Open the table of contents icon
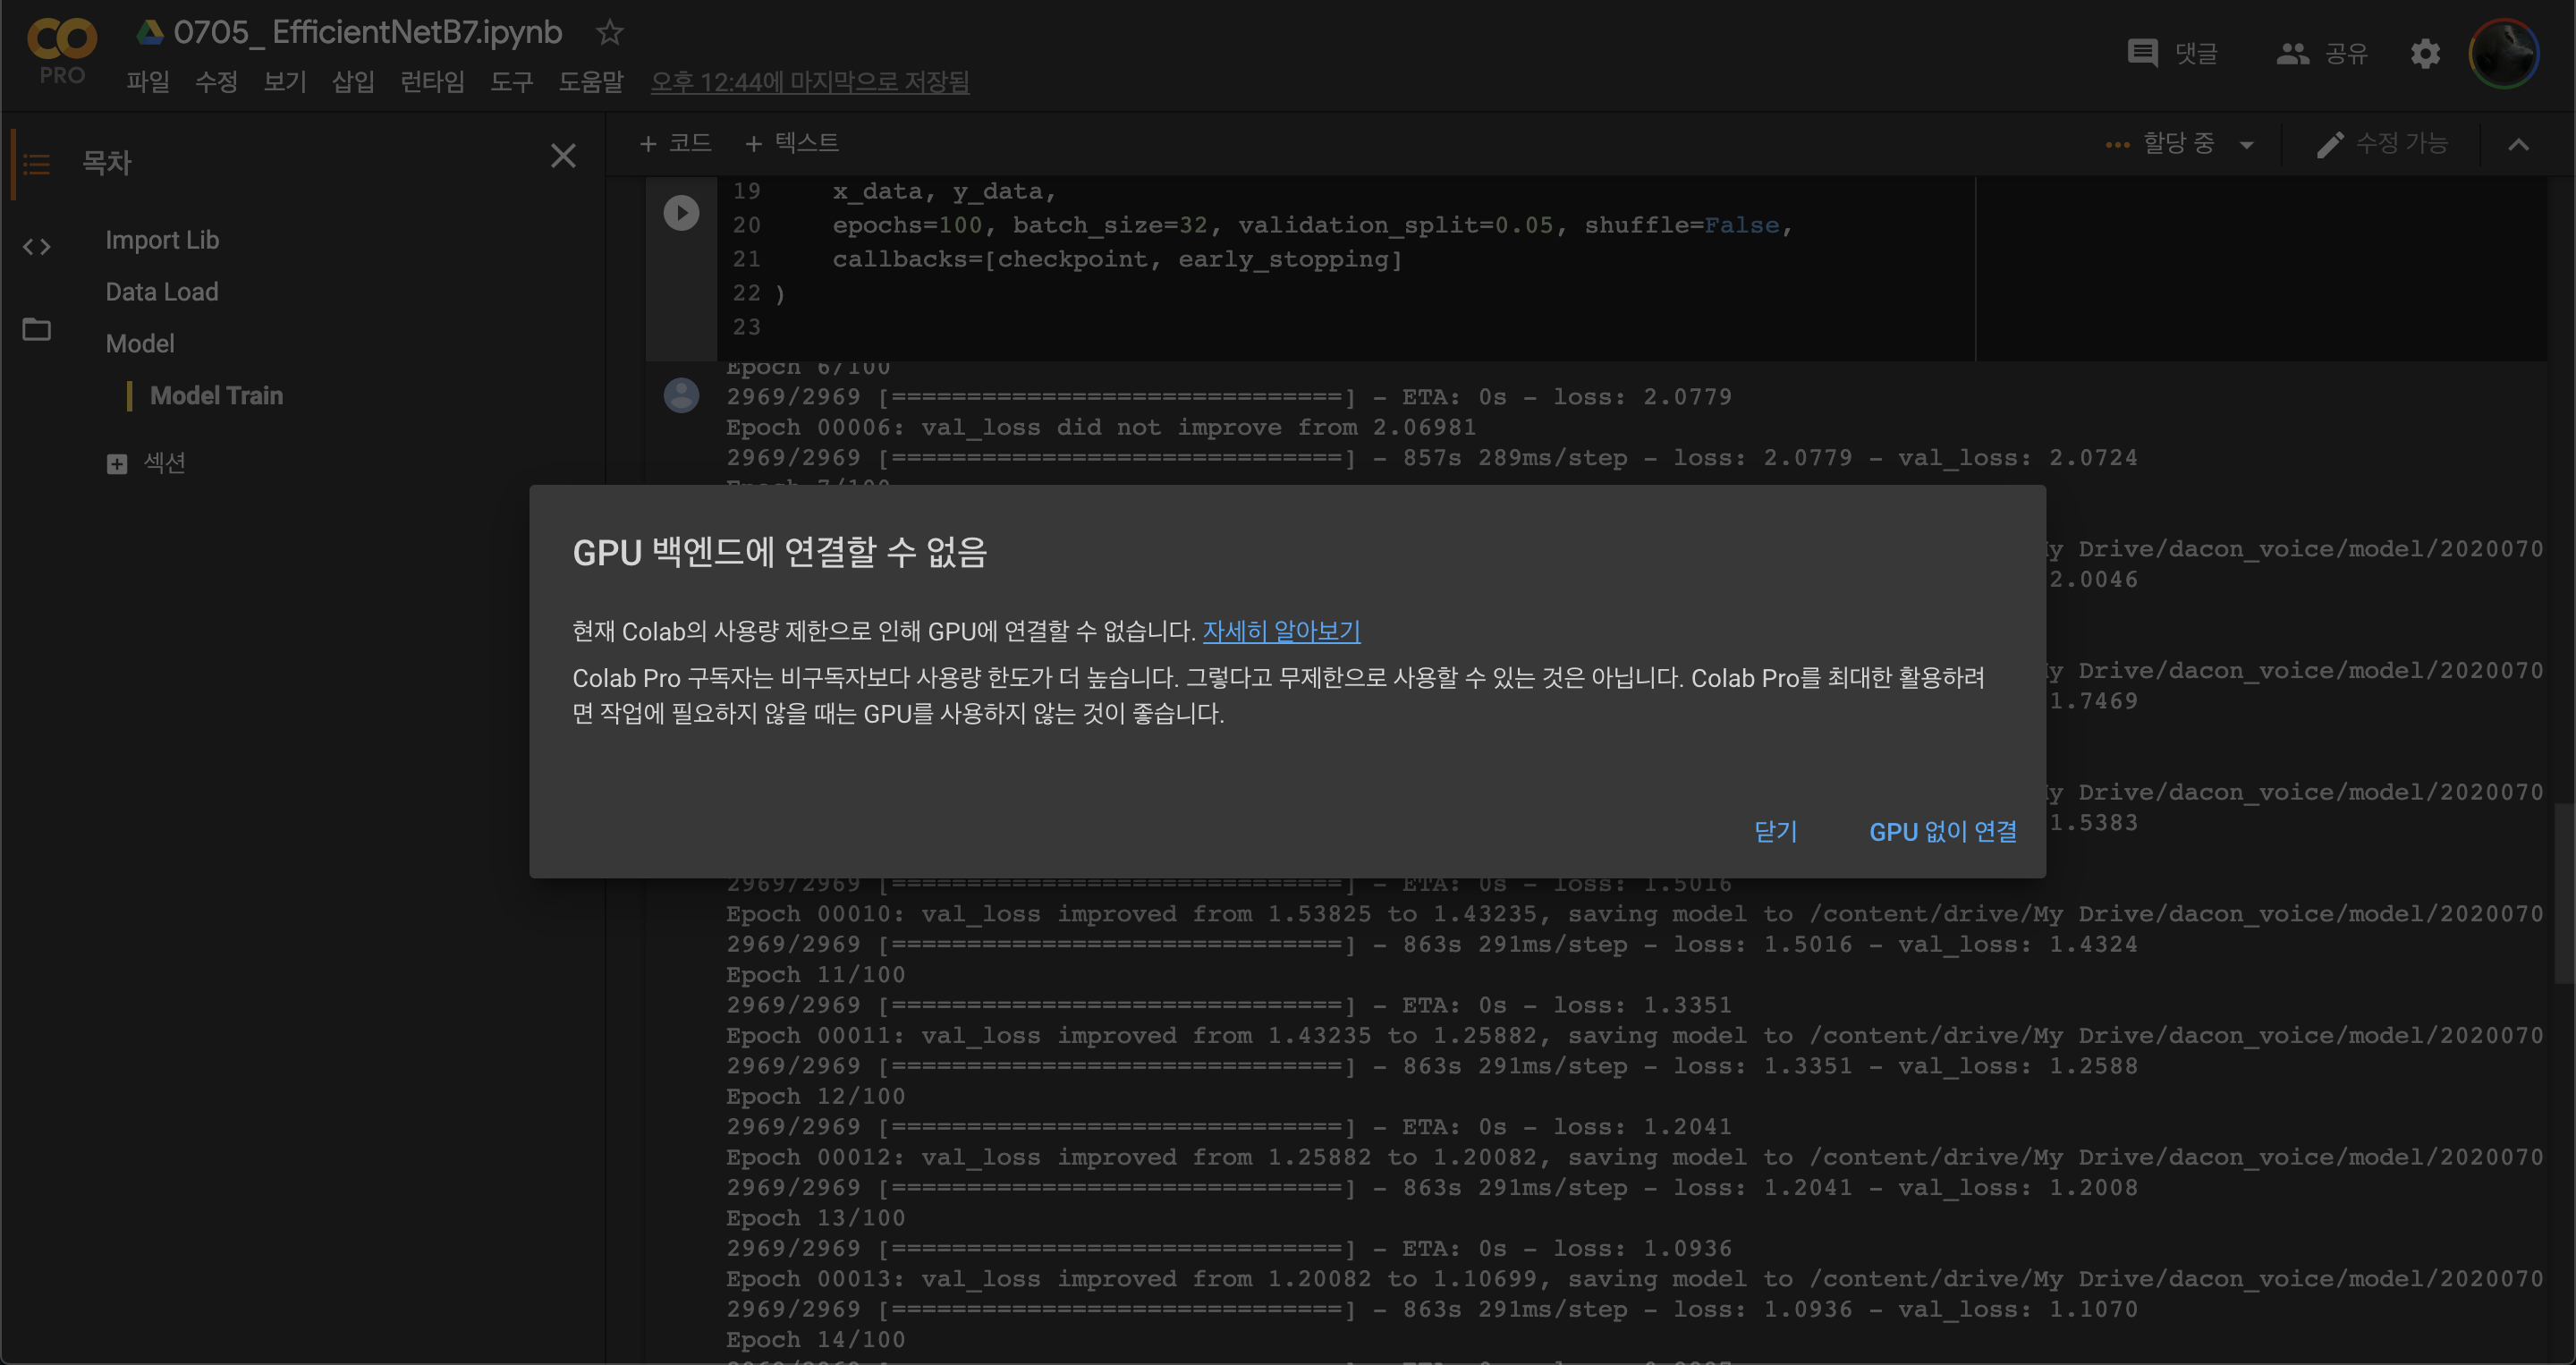This screenshot has width=2576, height=1365. tap(37, 163)
